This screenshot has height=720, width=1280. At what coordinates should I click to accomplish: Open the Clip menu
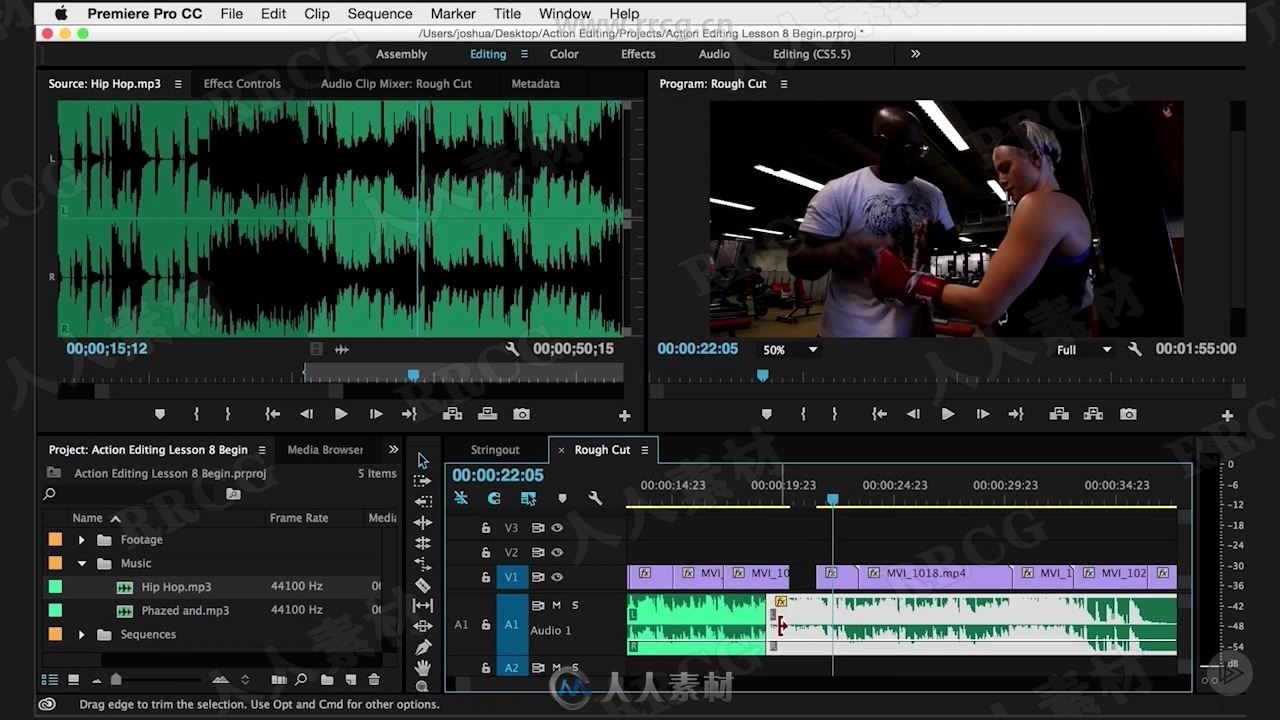click(317, 14)
